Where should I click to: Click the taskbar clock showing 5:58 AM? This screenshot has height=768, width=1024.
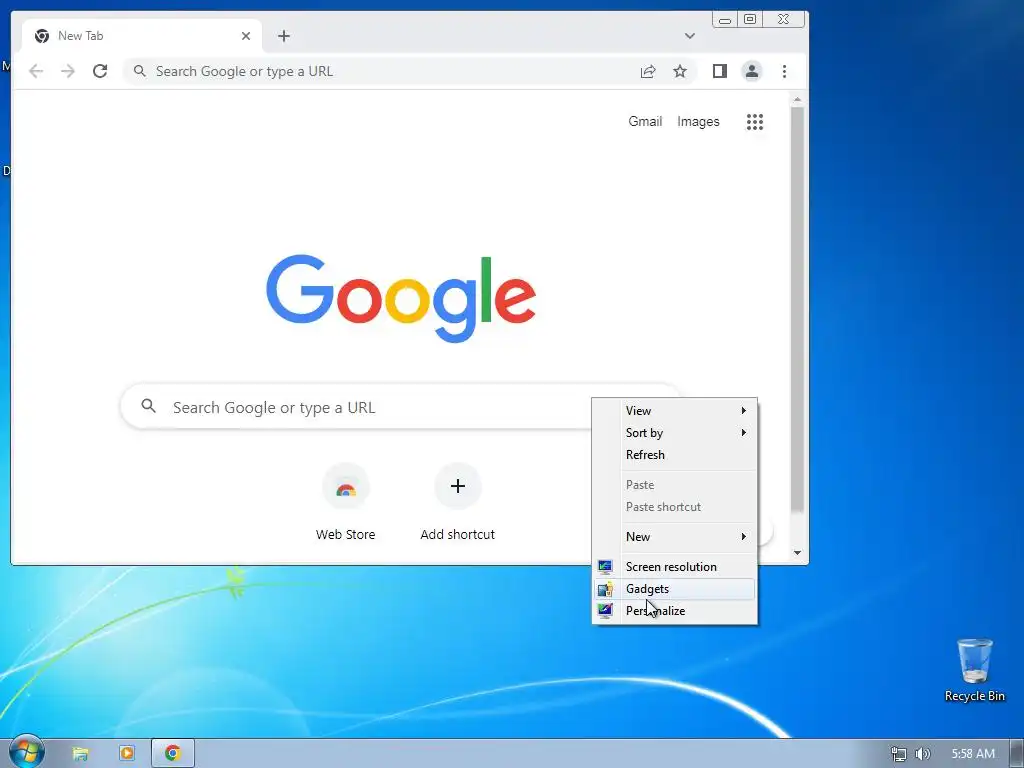(973, 754)
